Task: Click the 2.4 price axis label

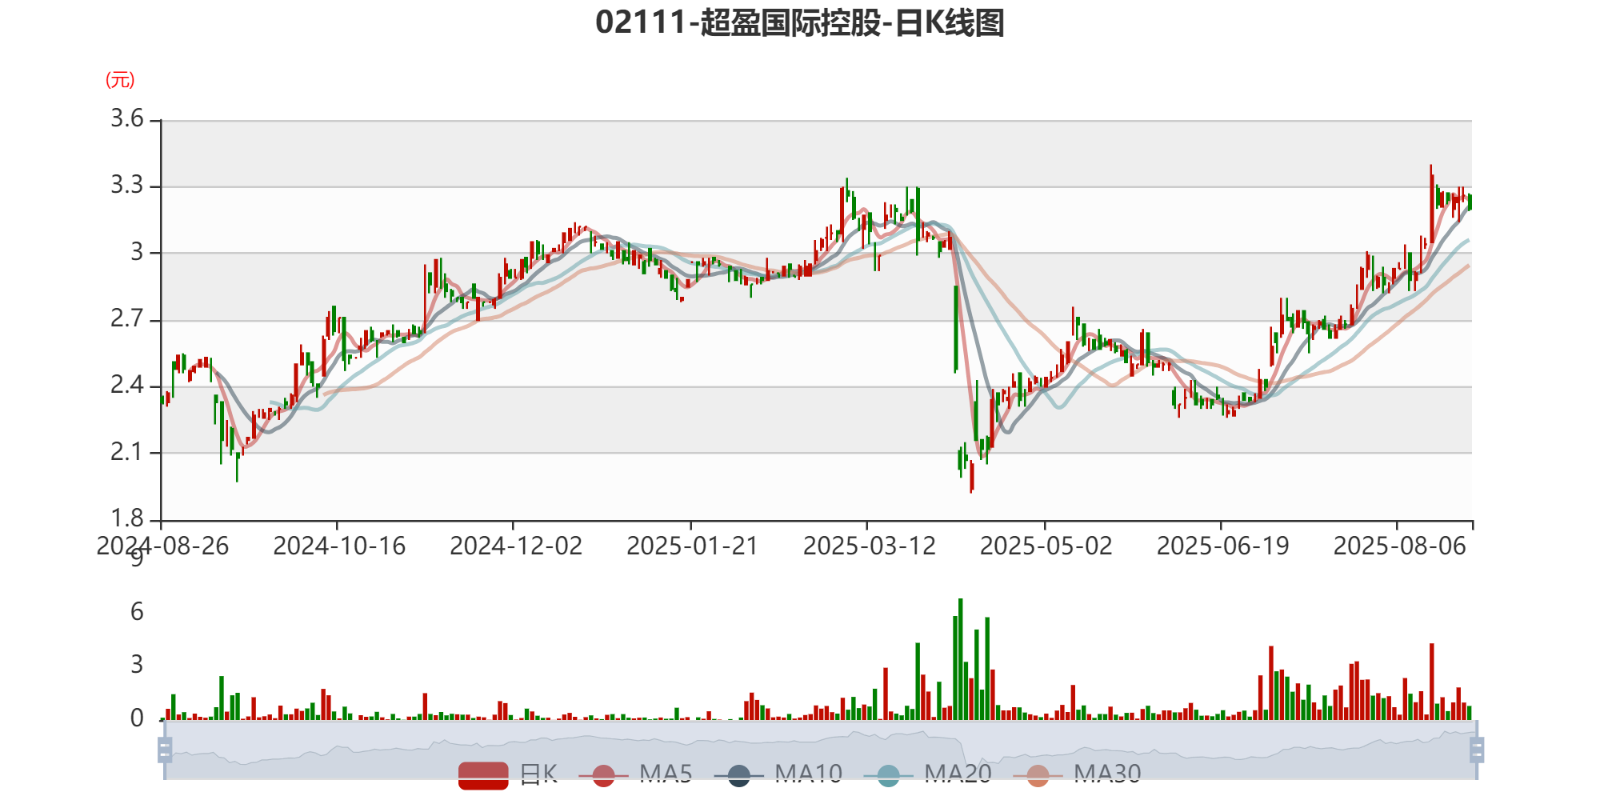Action: (x=127, y=385)
